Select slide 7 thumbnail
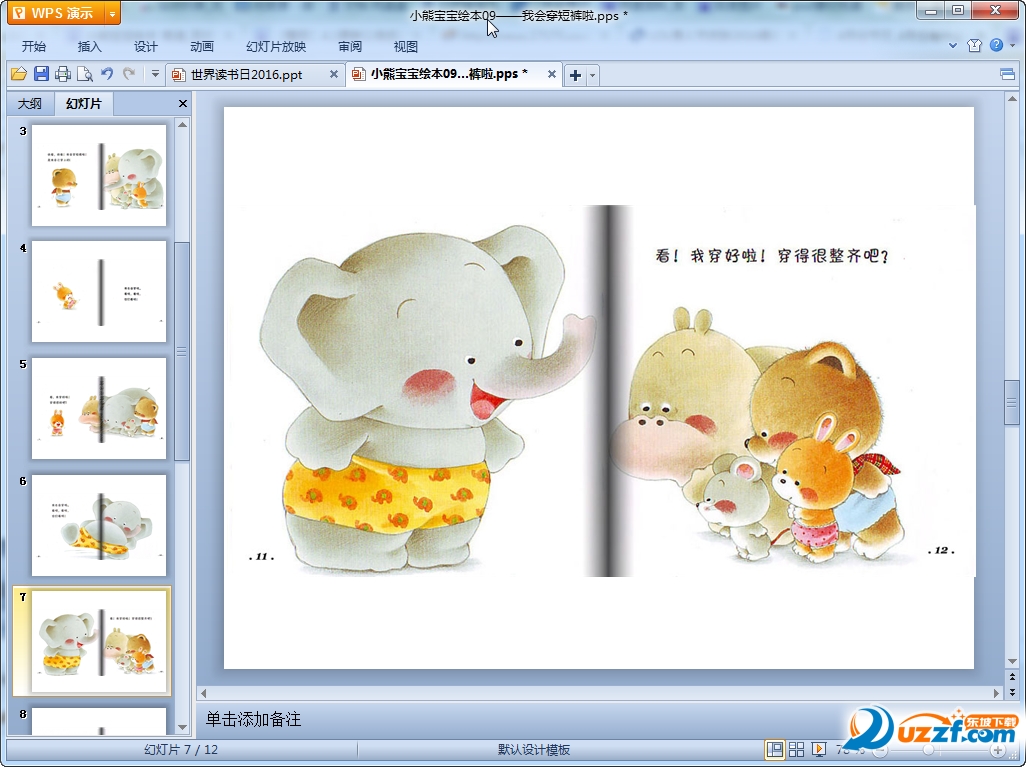The image size is (1026, 767). pos(99,641)
